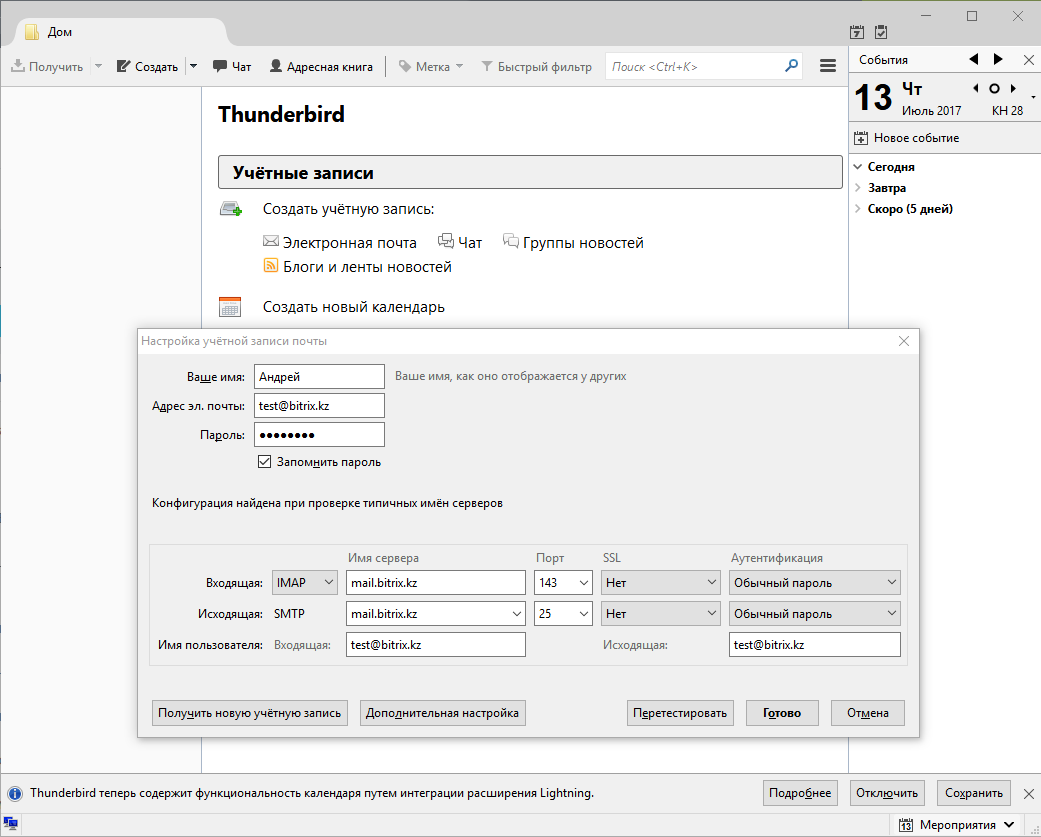Click outgoing username field
The height and width of the screenshot is (837, 1041).
815,645
